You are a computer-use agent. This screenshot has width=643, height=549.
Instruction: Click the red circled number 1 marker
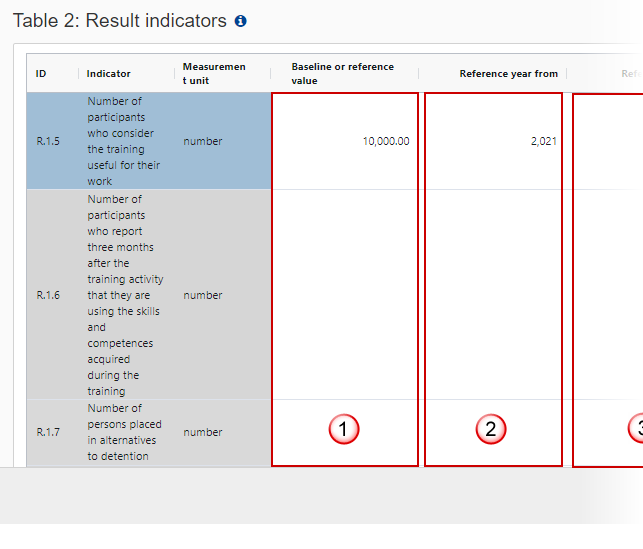[x=343, y=429]
